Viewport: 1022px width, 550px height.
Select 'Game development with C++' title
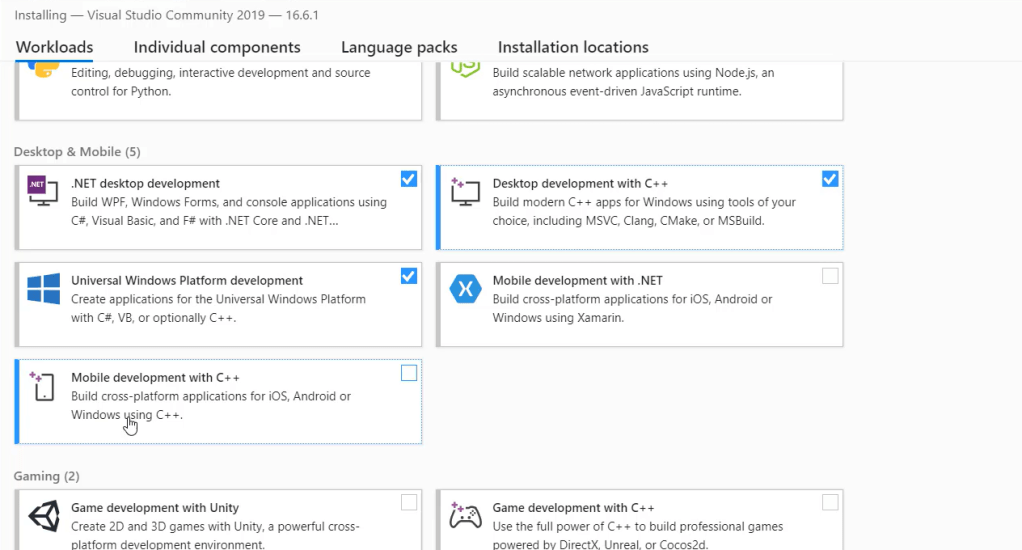coord(574,508)
